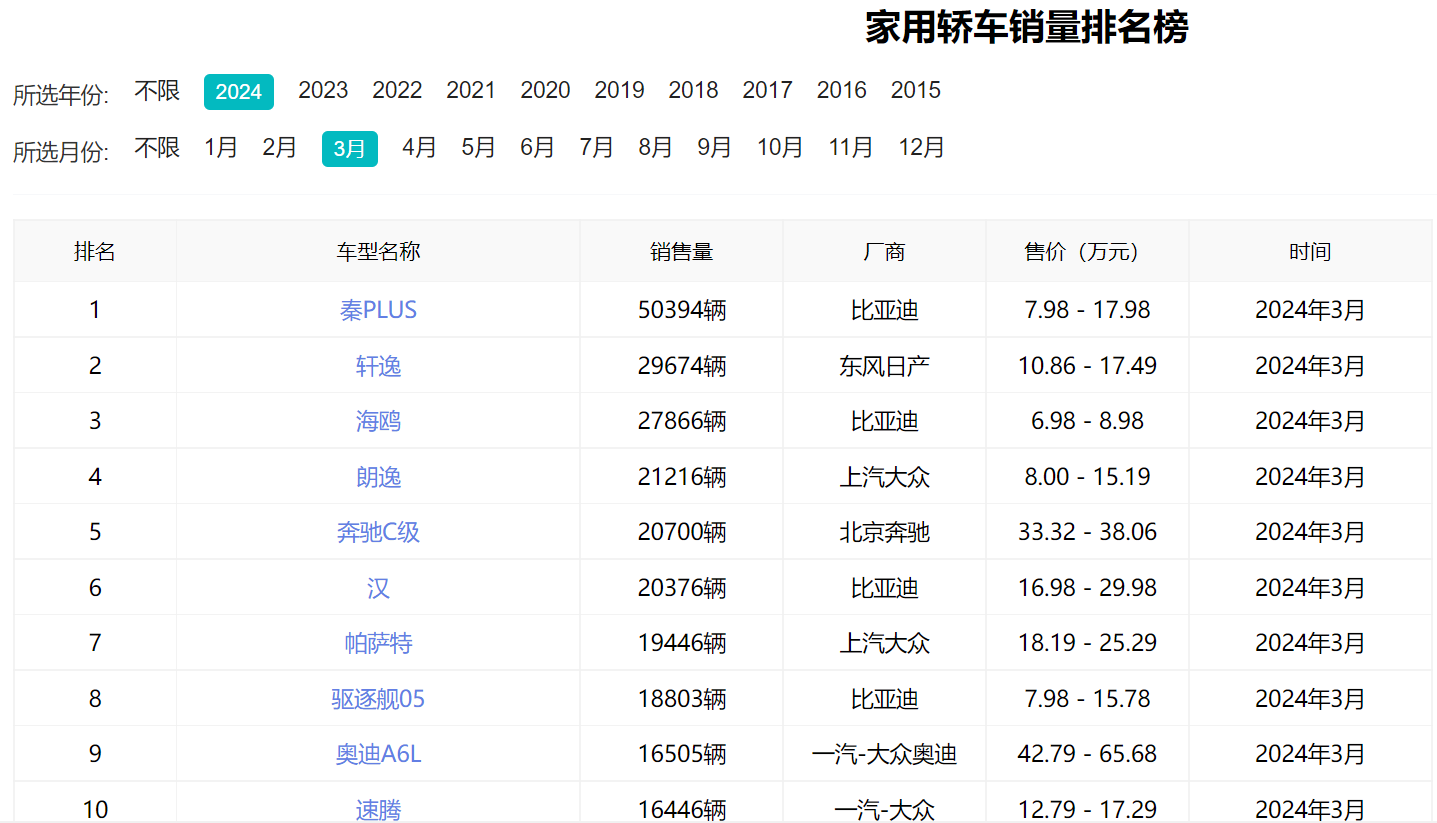Click the highlighted 2024 year button
The height and width of the screenshot is (823, 1437).
239,92
